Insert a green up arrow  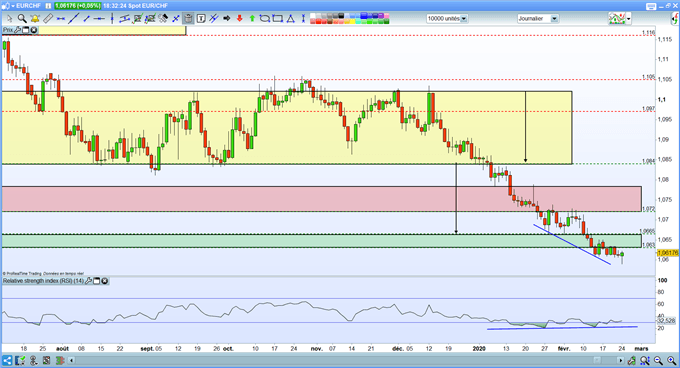252,19
